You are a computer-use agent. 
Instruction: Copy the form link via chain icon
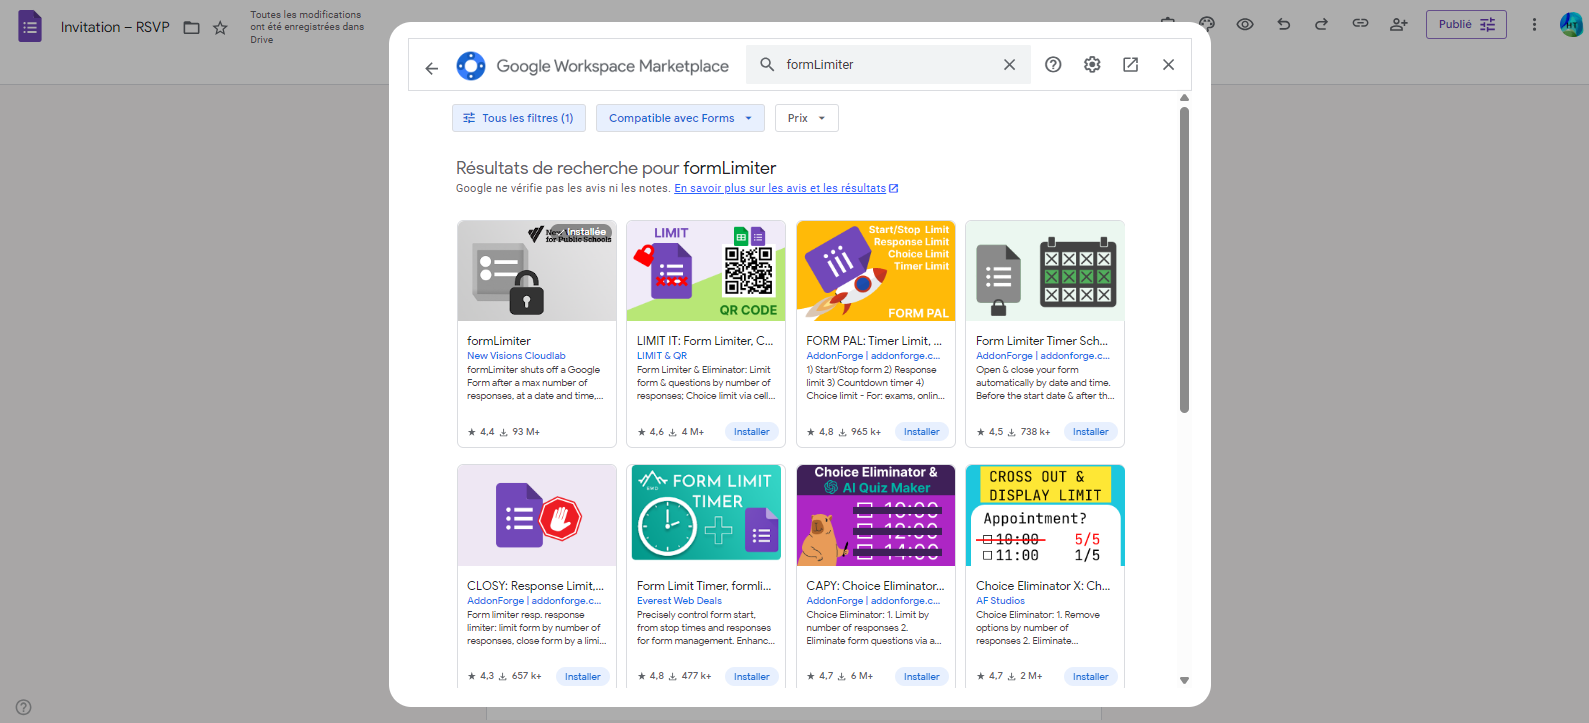click(x=1360, y=24)
